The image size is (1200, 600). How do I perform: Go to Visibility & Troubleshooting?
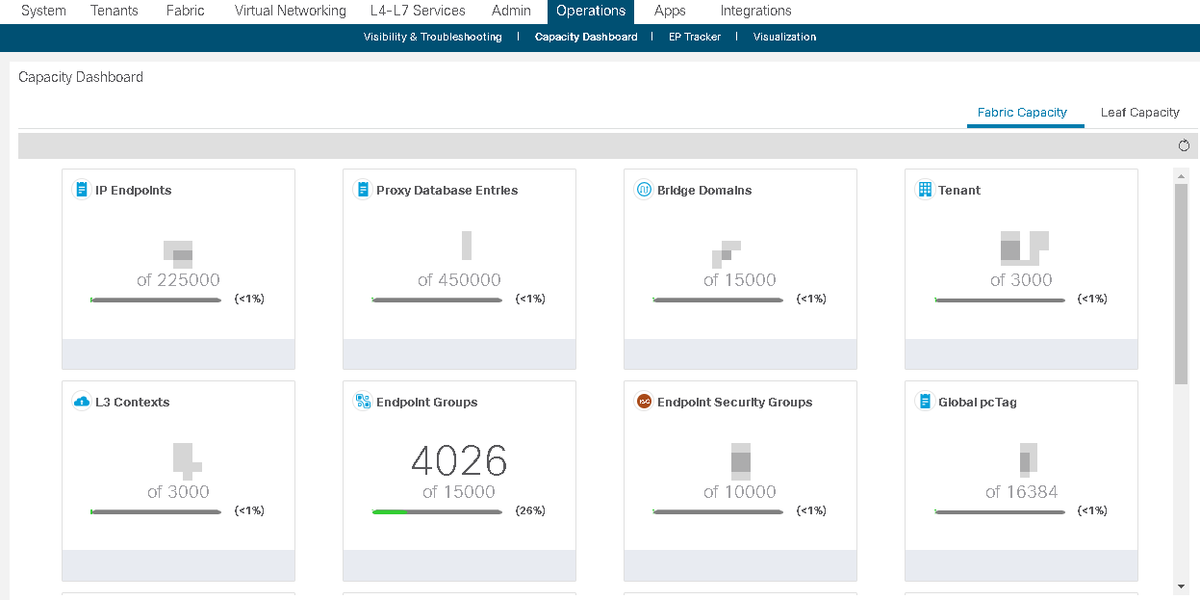[x=433, y=37]
